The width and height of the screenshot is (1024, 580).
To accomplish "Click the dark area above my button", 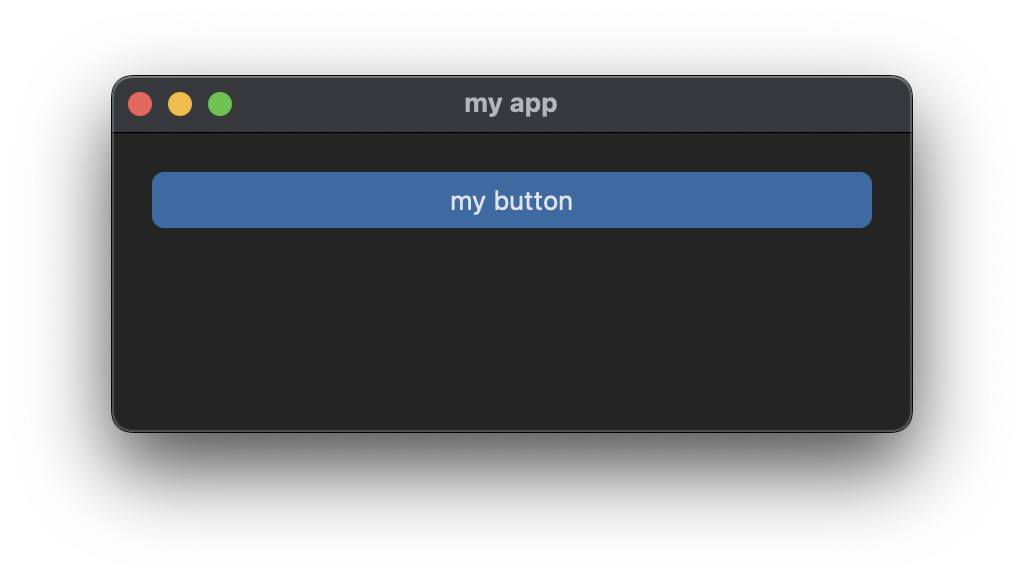I will (512, 153).
